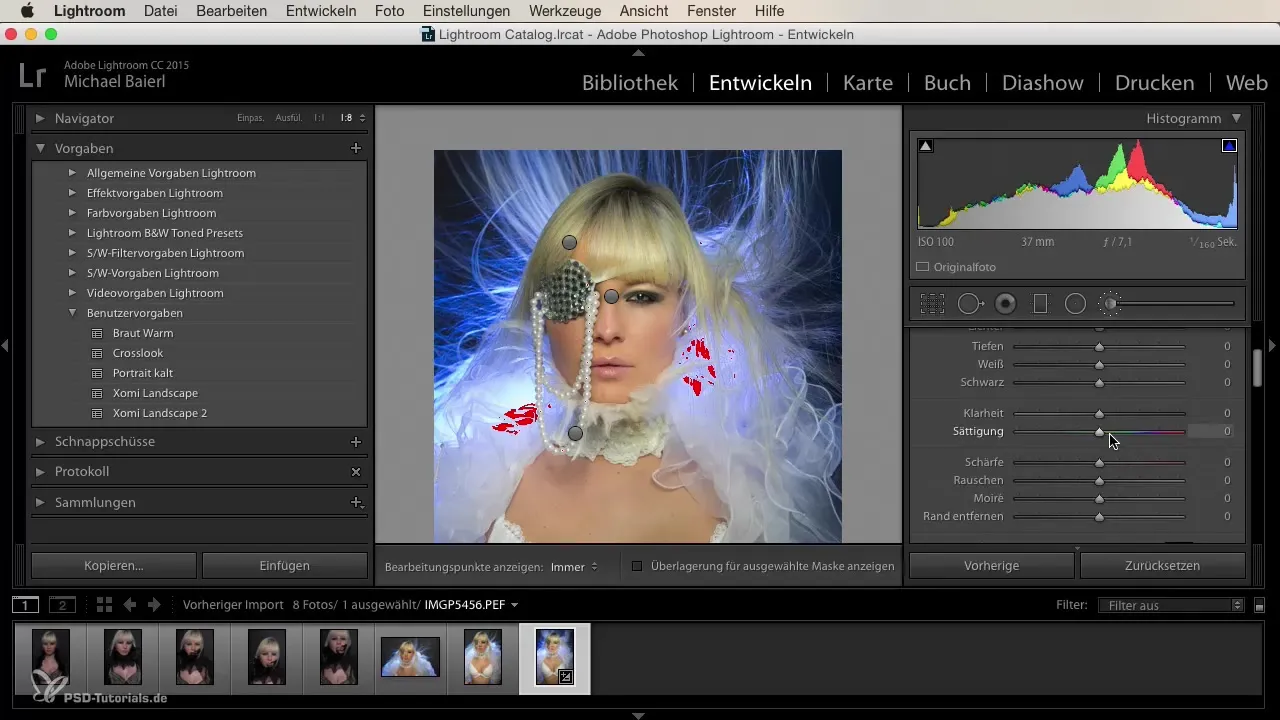Open the Foto menu
The width and height of the screenshot is (1280, 720).
pyautogui.click(x=389, y=11)
